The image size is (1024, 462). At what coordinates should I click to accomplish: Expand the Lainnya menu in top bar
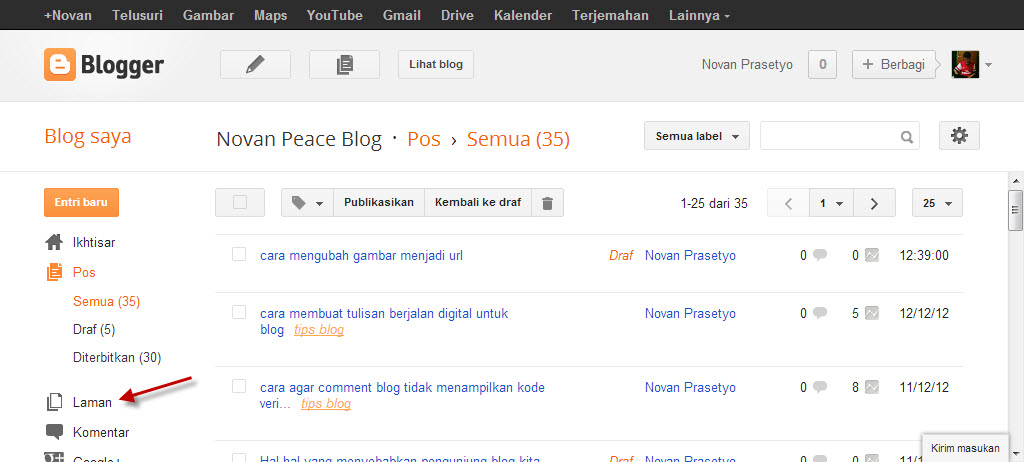(x=699, y=15)
